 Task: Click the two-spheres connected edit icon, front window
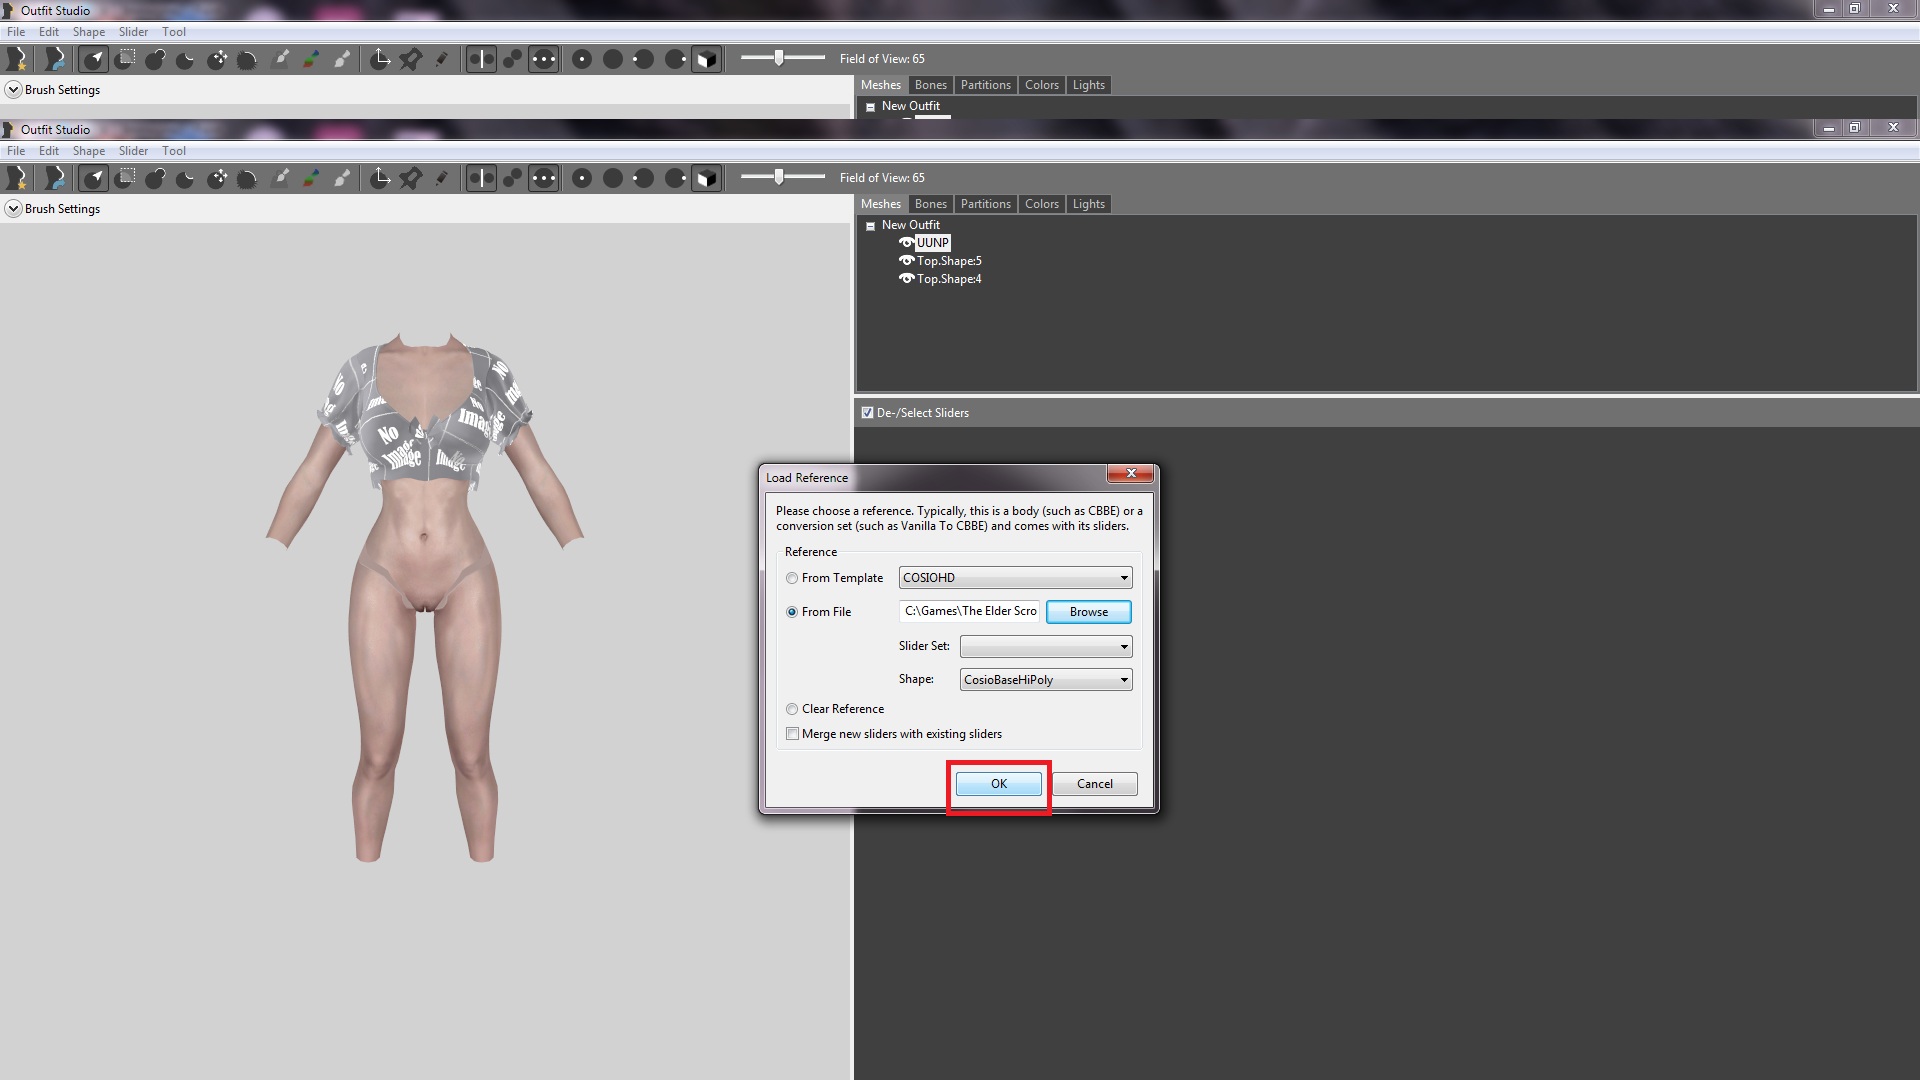[x=512, y=178]
